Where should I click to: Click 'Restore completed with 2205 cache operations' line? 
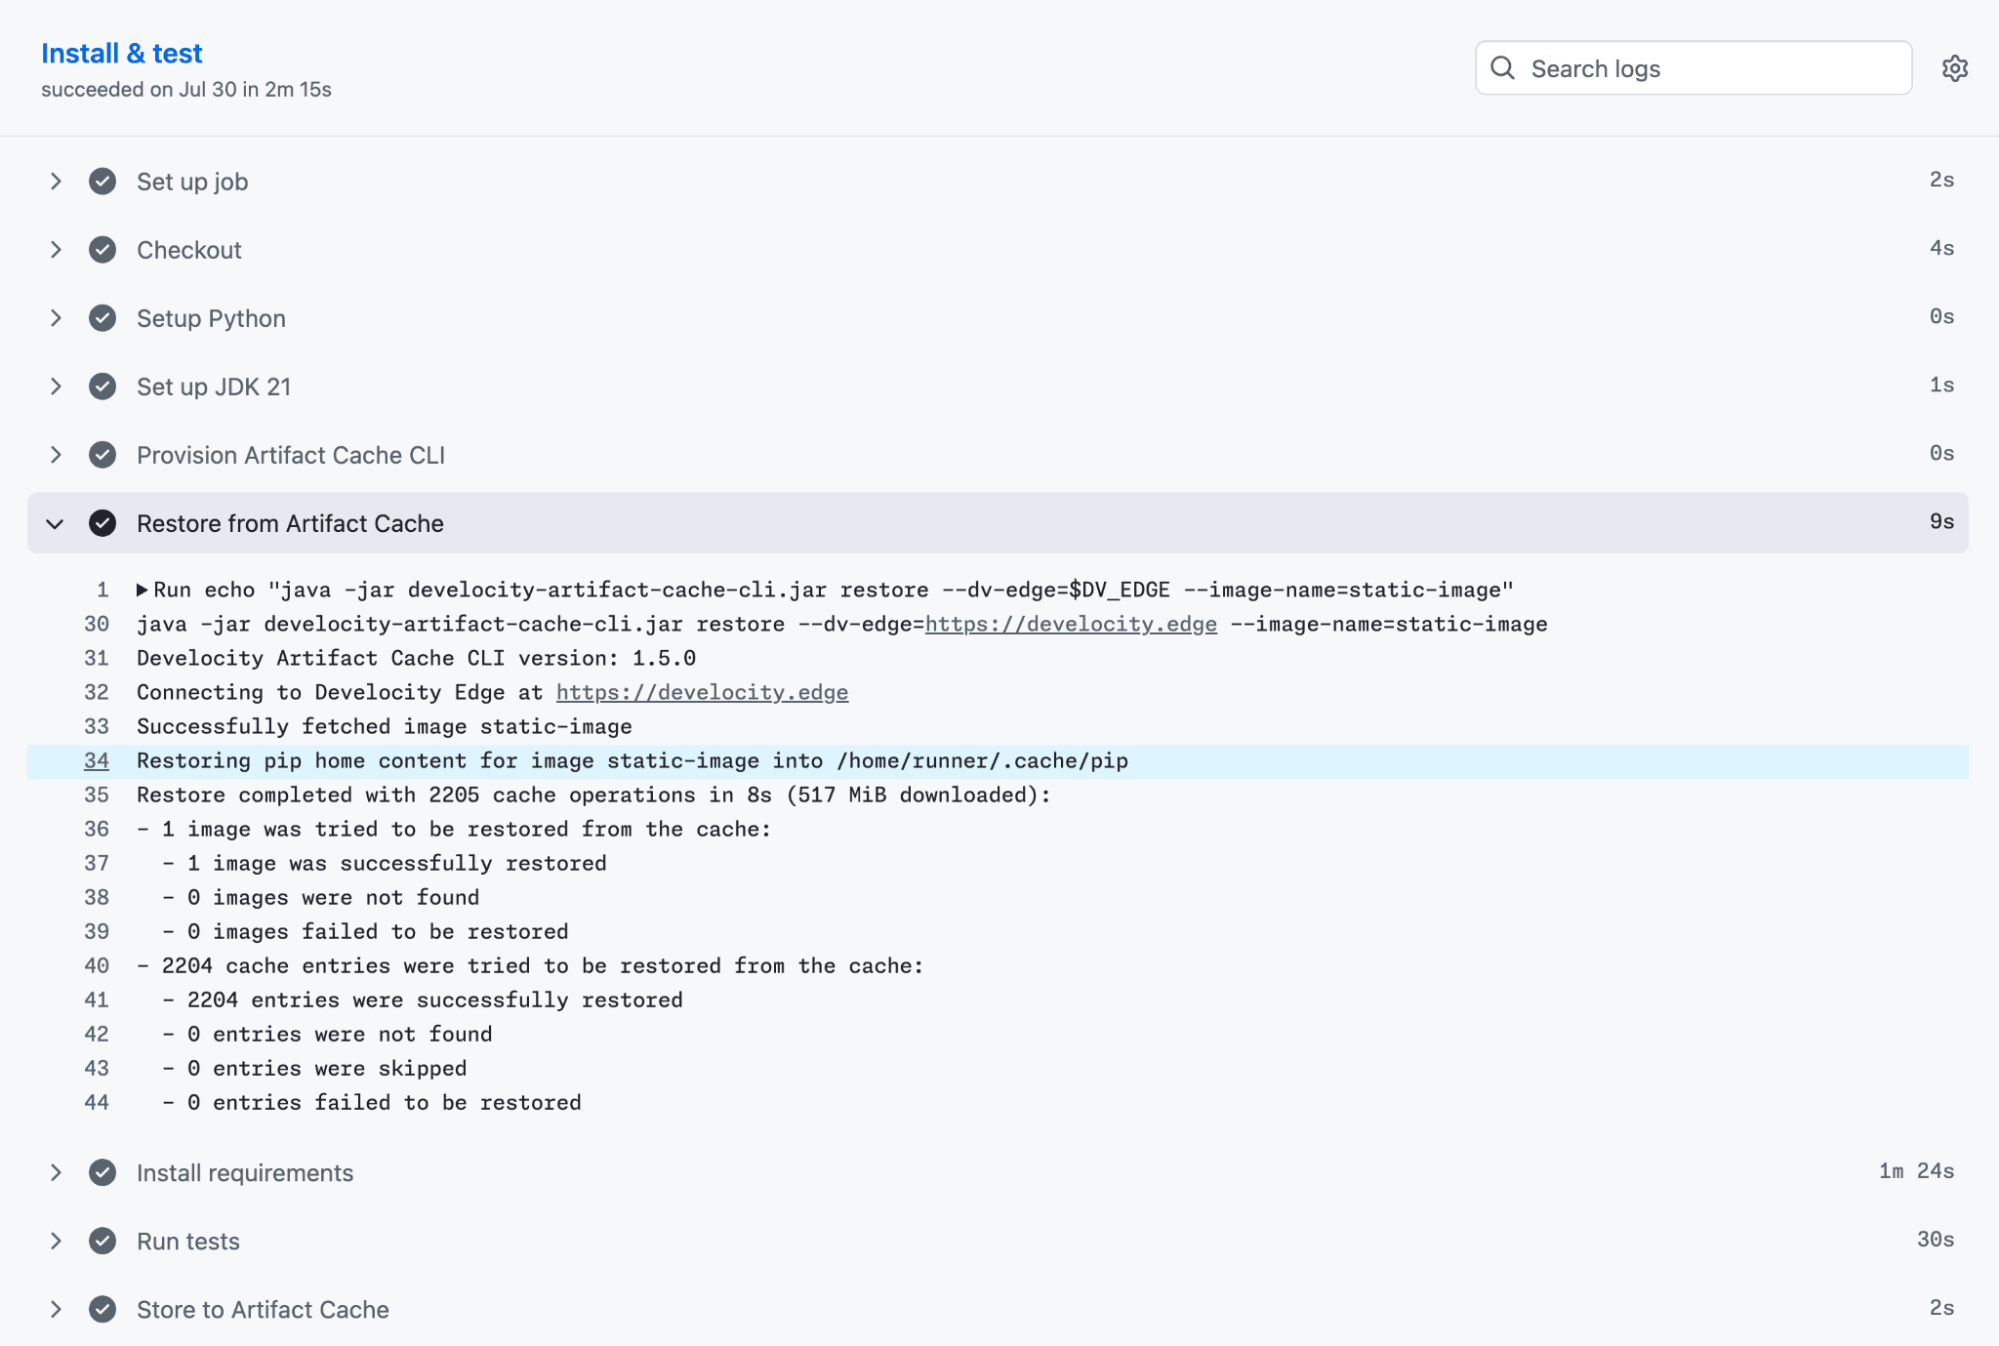594,794
